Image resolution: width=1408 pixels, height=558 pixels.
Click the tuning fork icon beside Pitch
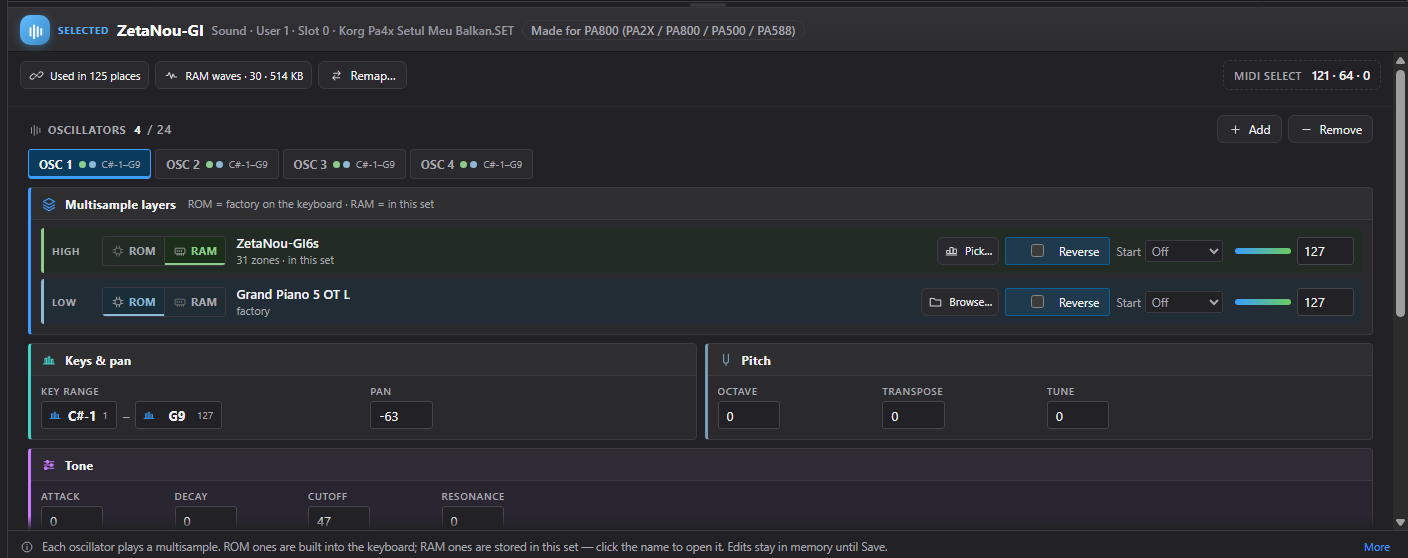725,360
